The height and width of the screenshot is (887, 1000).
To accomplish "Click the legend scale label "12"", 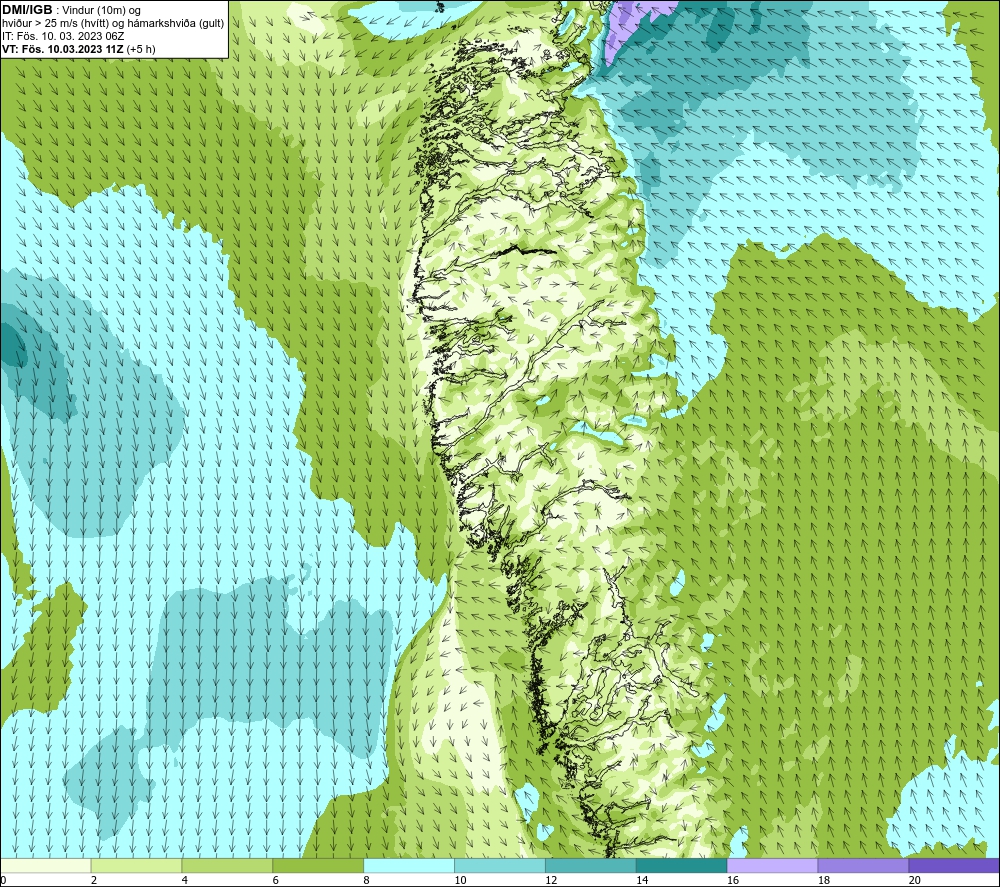I will (551, 880).
